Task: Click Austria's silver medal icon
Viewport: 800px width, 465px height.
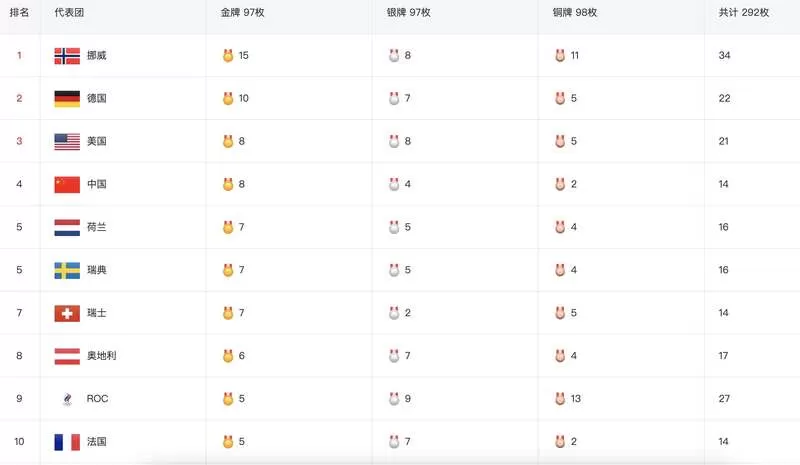Action: coord(394,355)
